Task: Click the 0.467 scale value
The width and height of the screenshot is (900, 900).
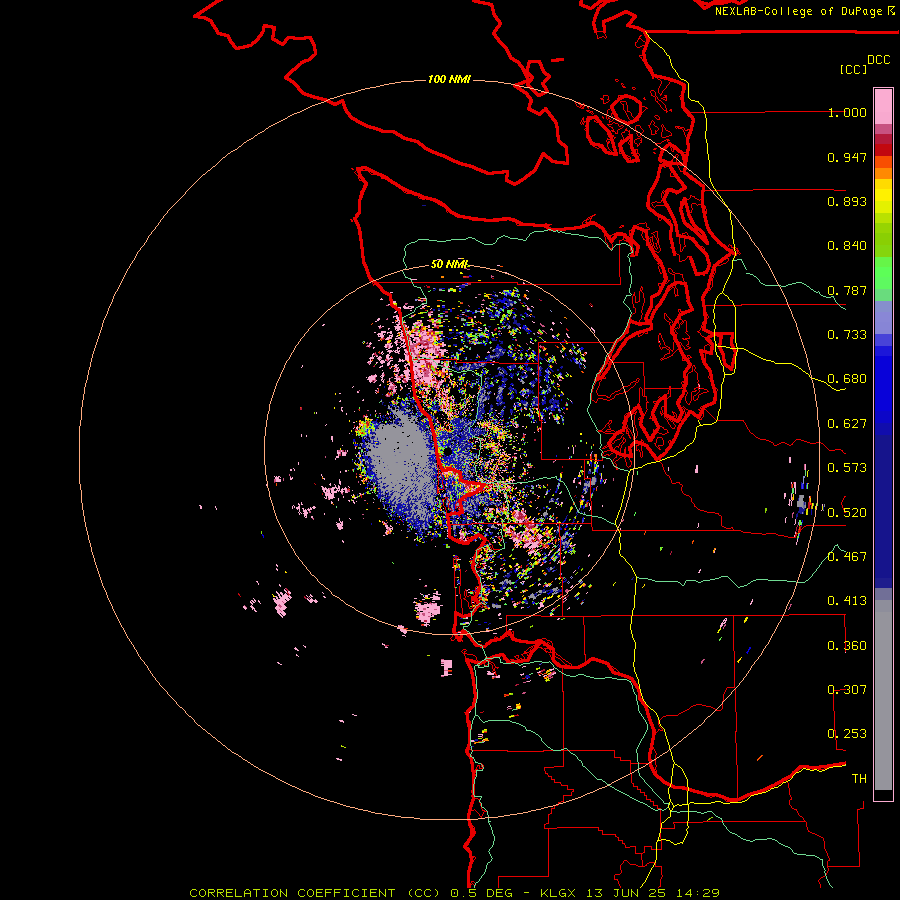Action: 847,557
